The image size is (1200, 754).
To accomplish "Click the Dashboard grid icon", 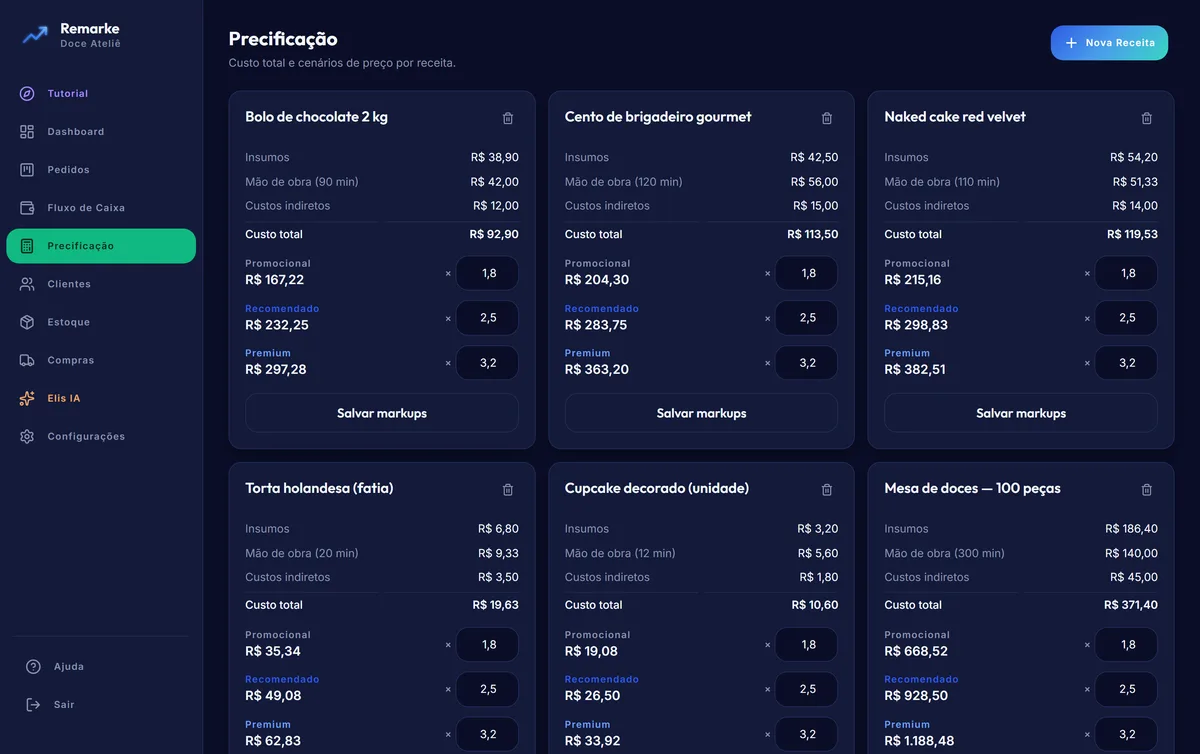I will click(27, 132).
